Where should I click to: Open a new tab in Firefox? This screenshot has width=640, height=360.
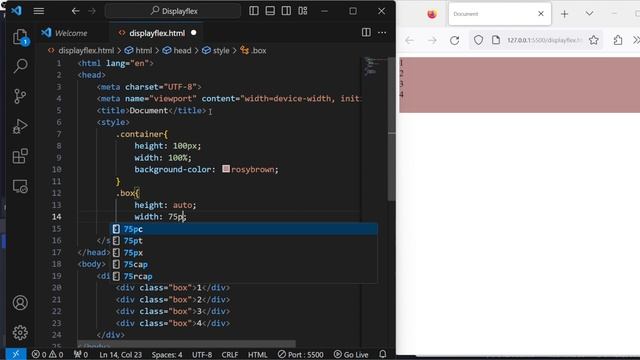pyautogui.click(x=564, y=14)
